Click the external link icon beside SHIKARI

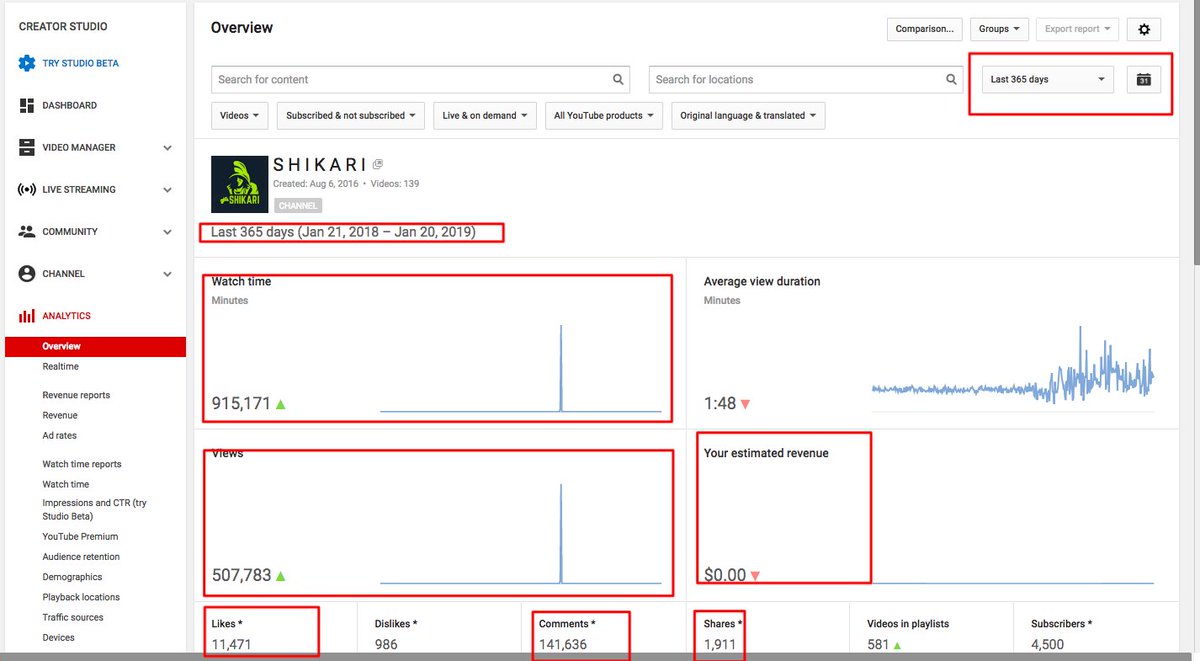(x=378, y=164)
